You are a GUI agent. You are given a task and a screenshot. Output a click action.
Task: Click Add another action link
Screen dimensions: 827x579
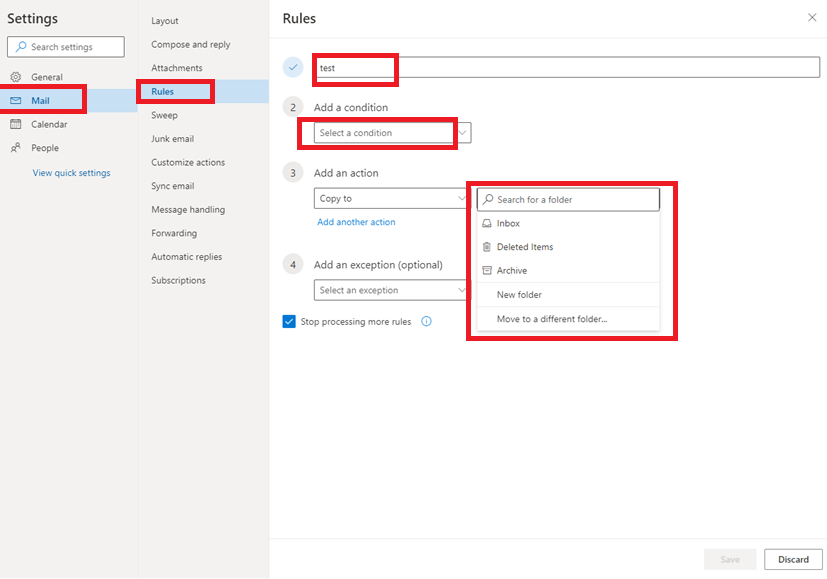click(x=356, y=222)
